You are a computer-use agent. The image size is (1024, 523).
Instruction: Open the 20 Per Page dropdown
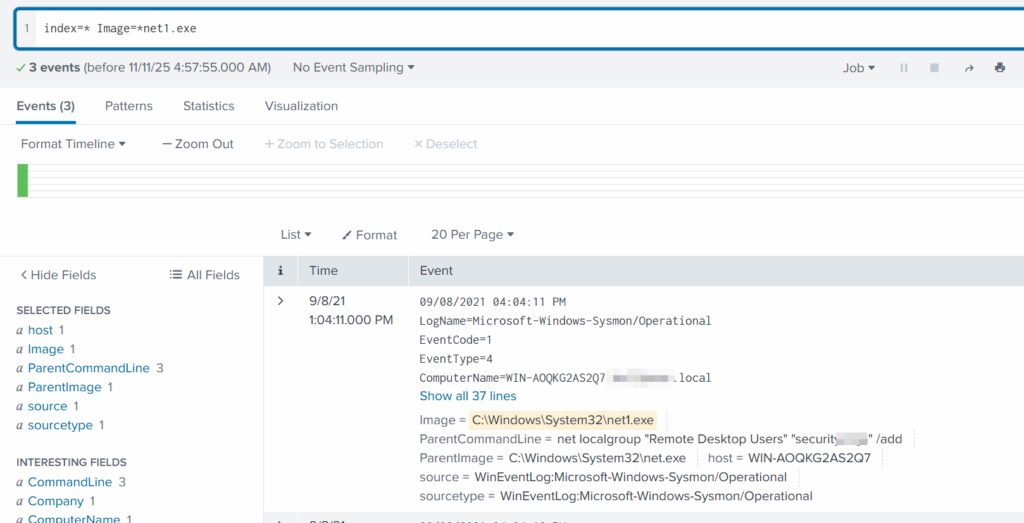click(x=473, y=234)
